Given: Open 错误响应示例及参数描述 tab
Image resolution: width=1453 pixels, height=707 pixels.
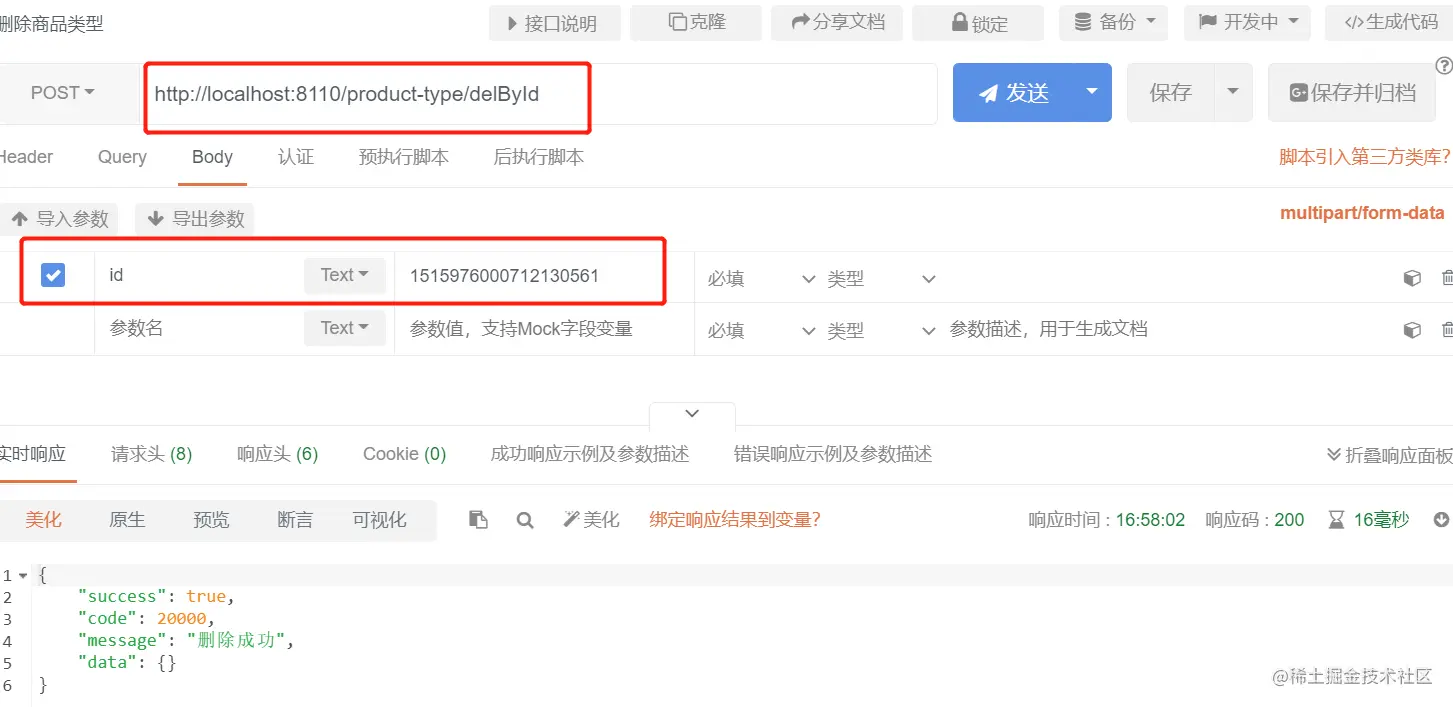Looking at the screenshot, I should 833,454.
